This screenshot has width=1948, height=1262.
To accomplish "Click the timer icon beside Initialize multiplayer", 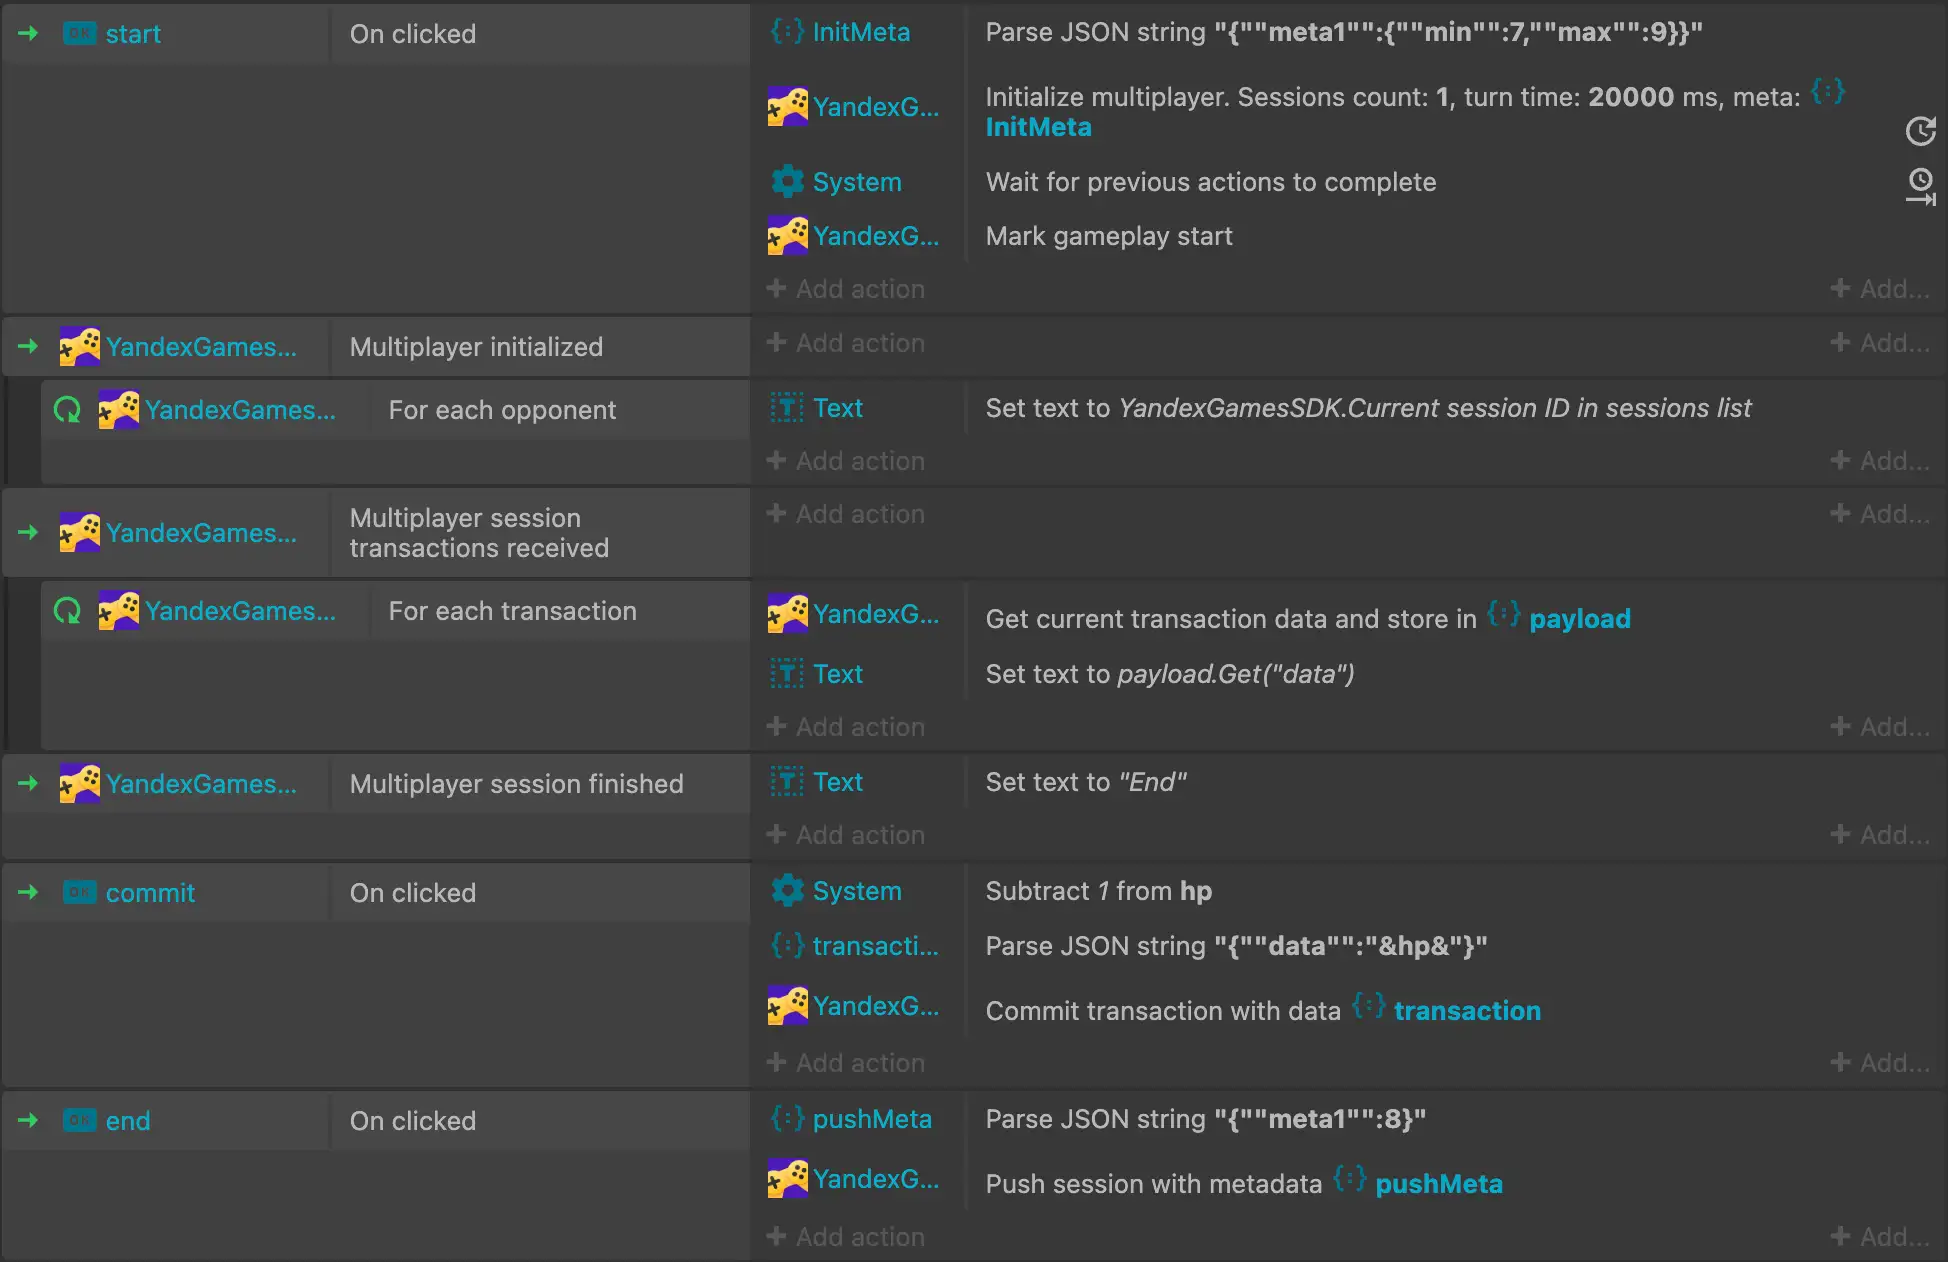I will (x=1920, y=131).
